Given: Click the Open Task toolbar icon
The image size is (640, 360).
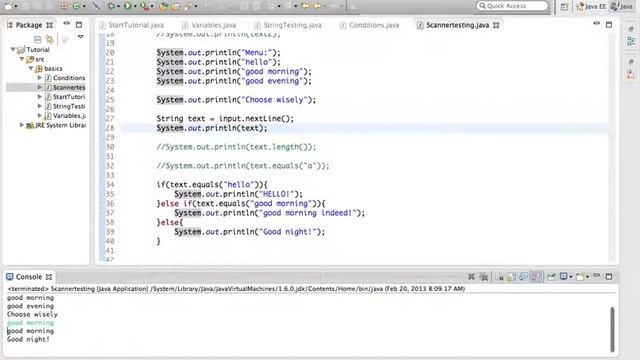Looking at the screenshot, I should click(176, 6).
